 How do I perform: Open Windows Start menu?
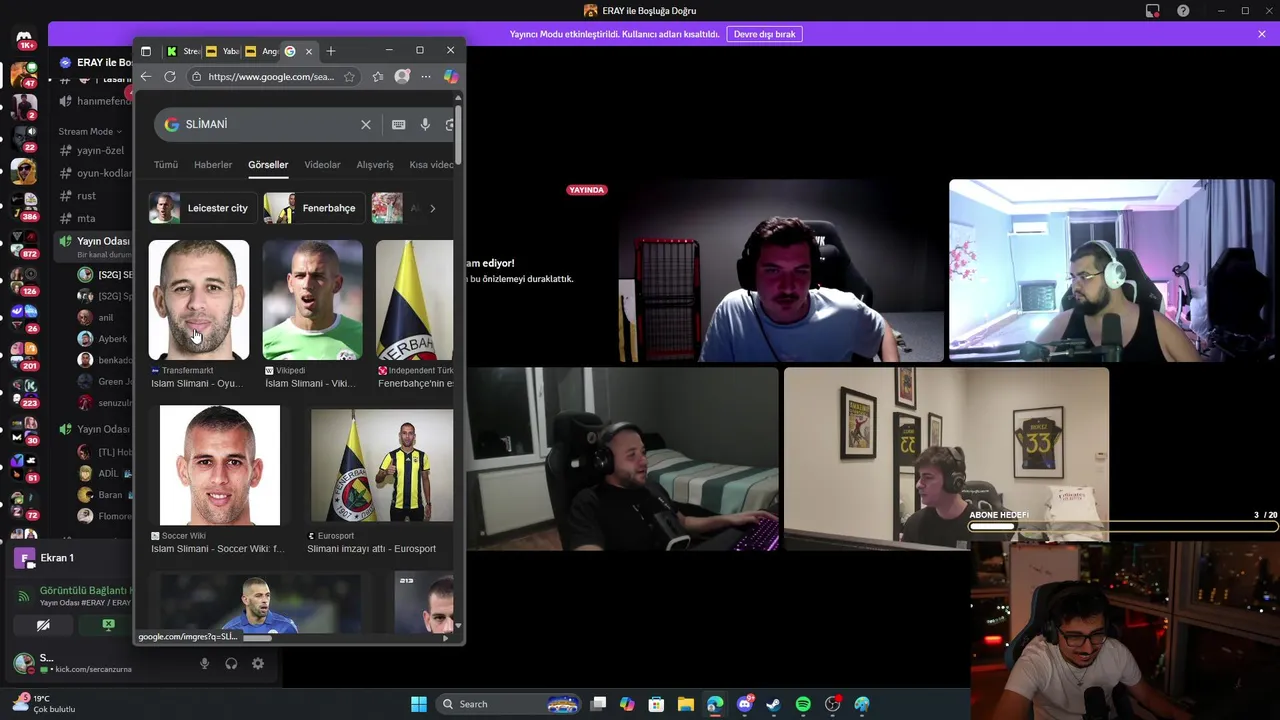click(419, 704)
